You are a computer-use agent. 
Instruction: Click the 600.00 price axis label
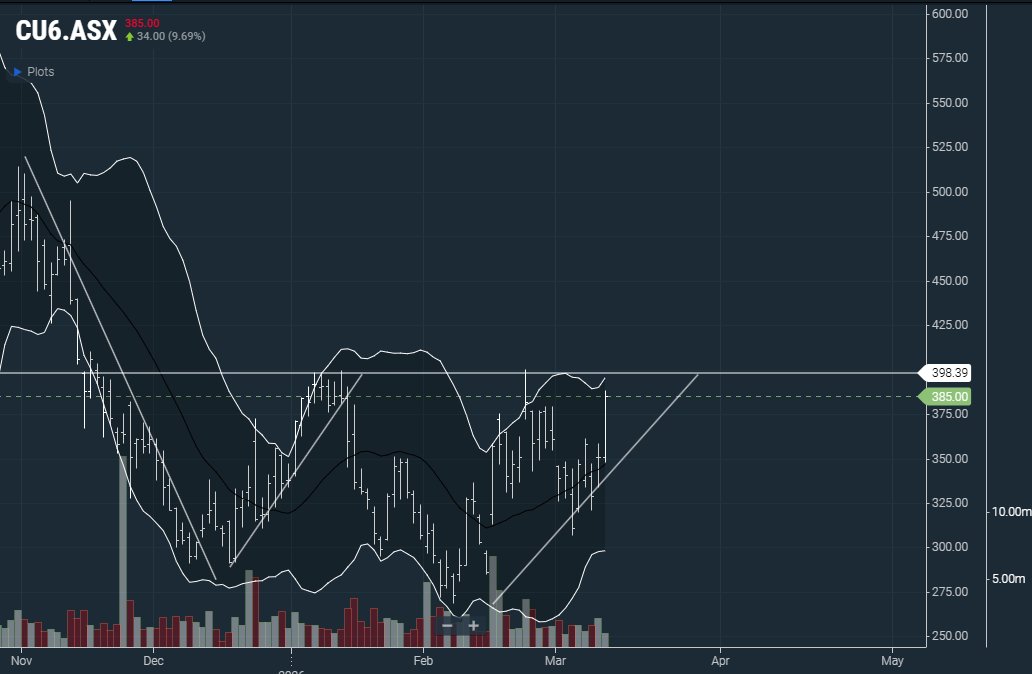pyautogui.click(x=950, y=13)
